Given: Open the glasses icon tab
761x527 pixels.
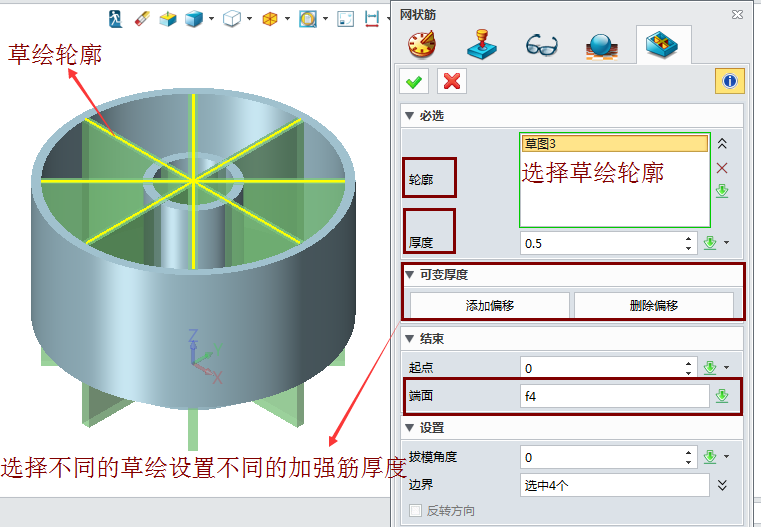Looking at the screenshot, I should [542, 45].
